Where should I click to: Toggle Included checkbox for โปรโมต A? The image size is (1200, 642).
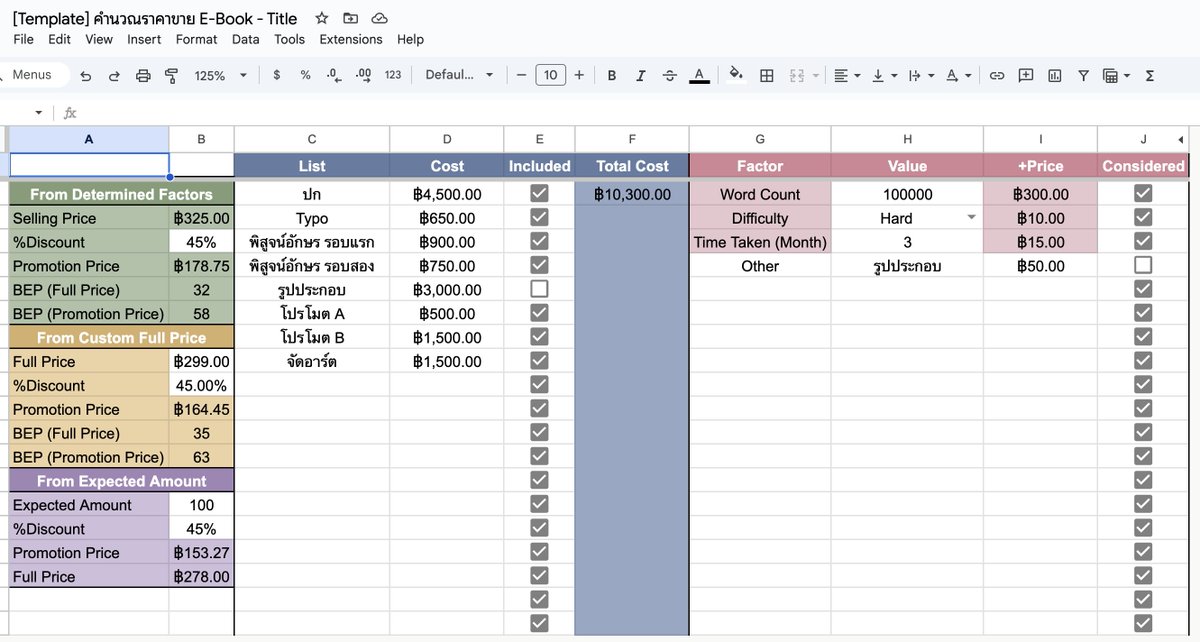pyautogui.click(x=540, y=313)
